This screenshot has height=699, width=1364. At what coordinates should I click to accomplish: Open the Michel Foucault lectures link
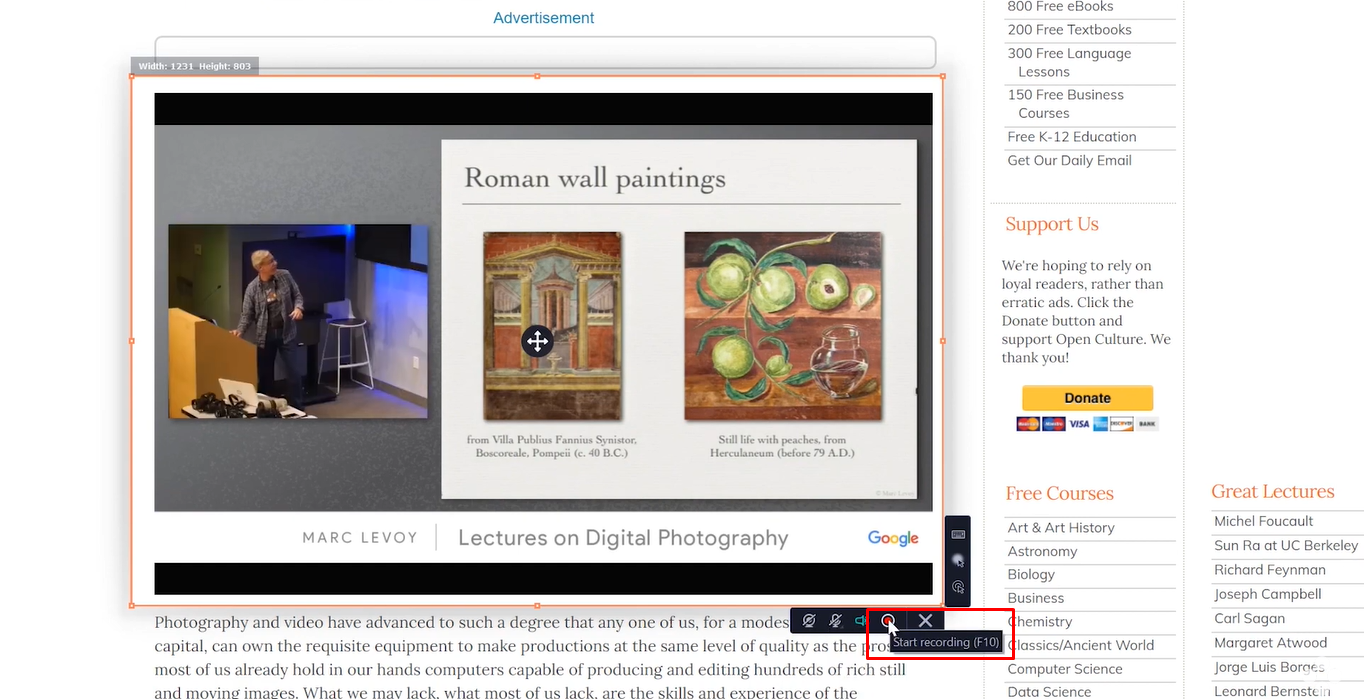pyautogui.click(x=1263, y=521)
